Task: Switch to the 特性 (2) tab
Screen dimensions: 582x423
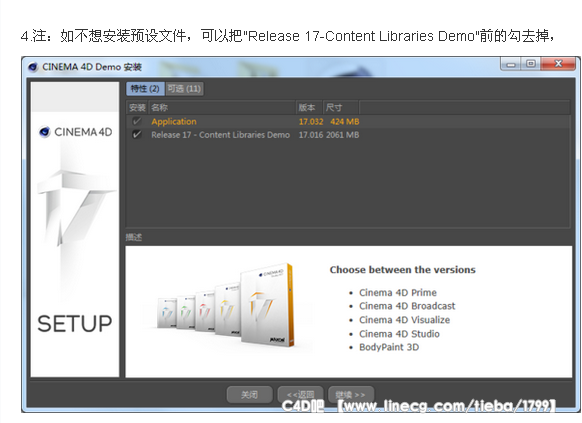Action: (x=145, y=89)
